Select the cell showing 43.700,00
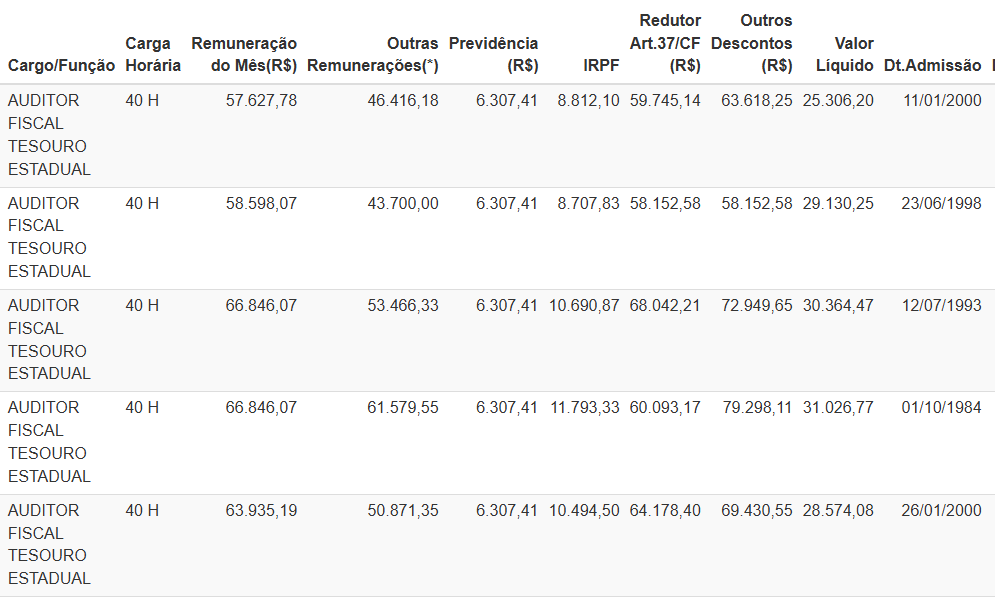 (x=402, y=203)
